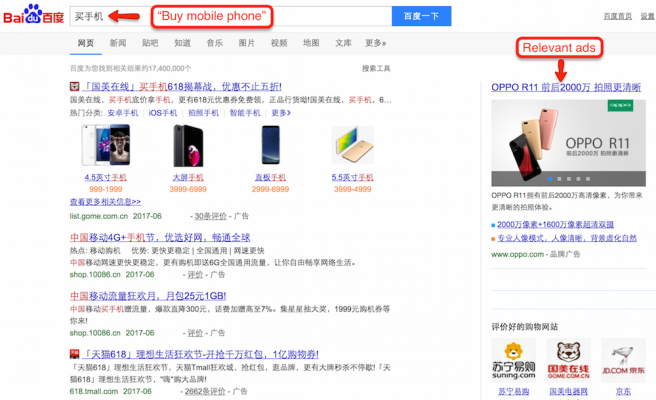Click the 国美在线 favicon icon
The image size is (656, 400).
(74, 87)
